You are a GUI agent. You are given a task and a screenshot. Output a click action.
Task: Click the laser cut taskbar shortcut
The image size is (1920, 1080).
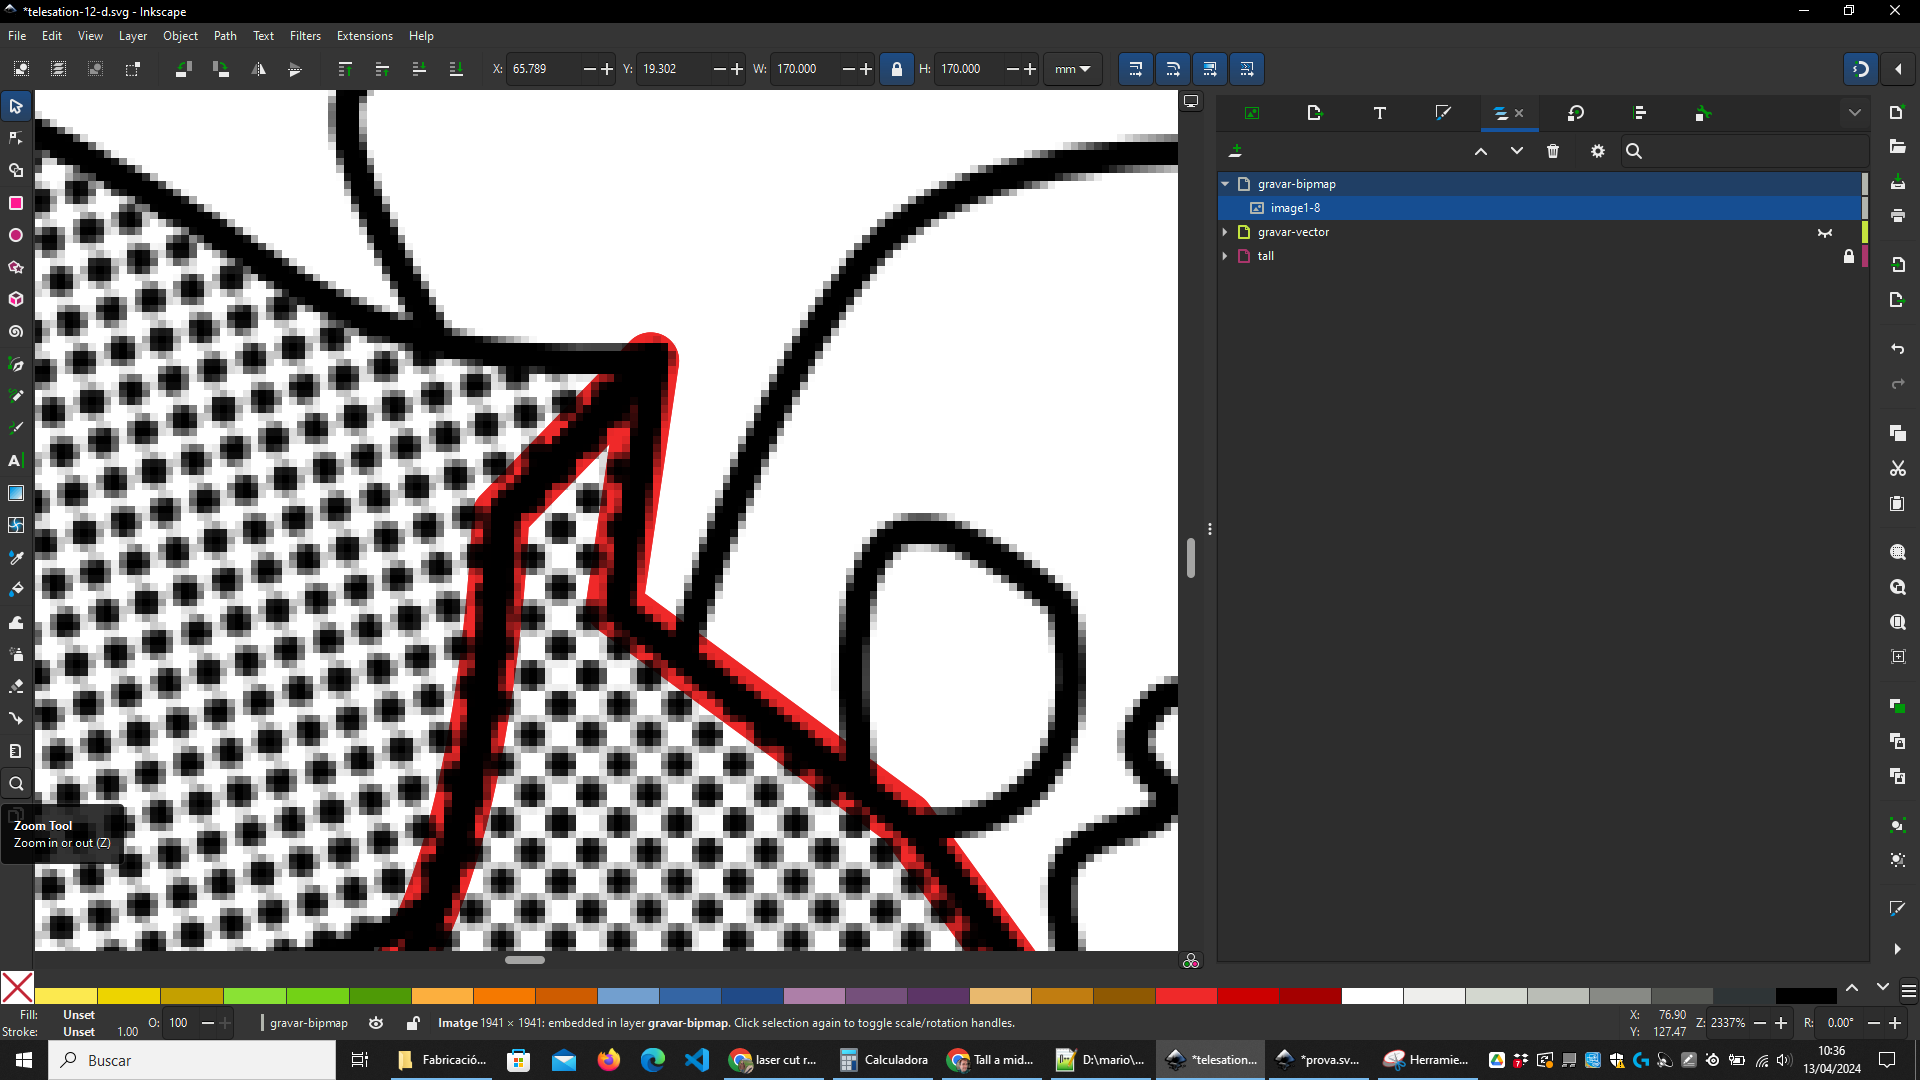(x=777, y=1059)
